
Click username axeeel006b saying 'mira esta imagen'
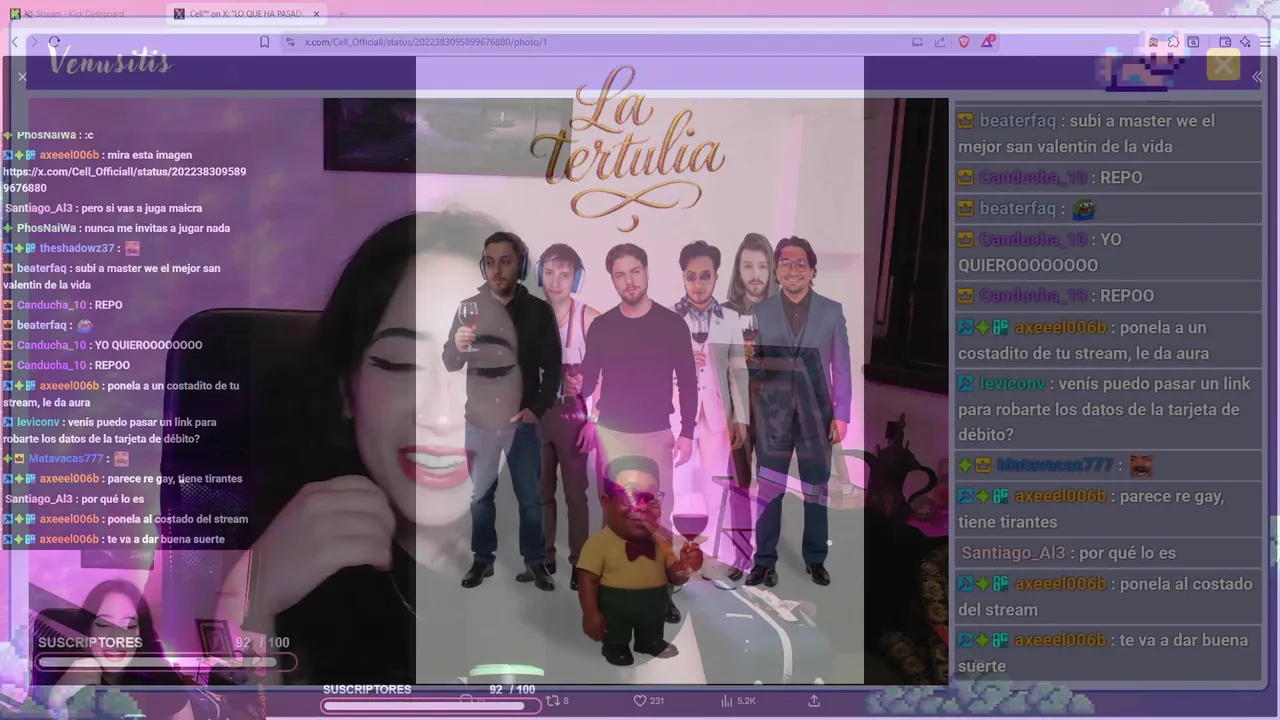coord(69,155)
